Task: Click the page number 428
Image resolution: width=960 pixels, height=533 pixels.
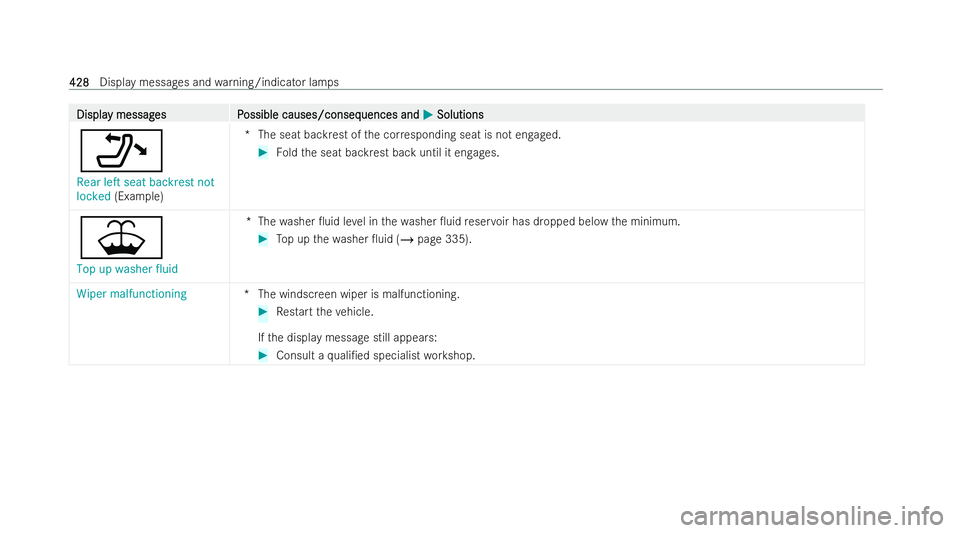Action: [79, 82]
